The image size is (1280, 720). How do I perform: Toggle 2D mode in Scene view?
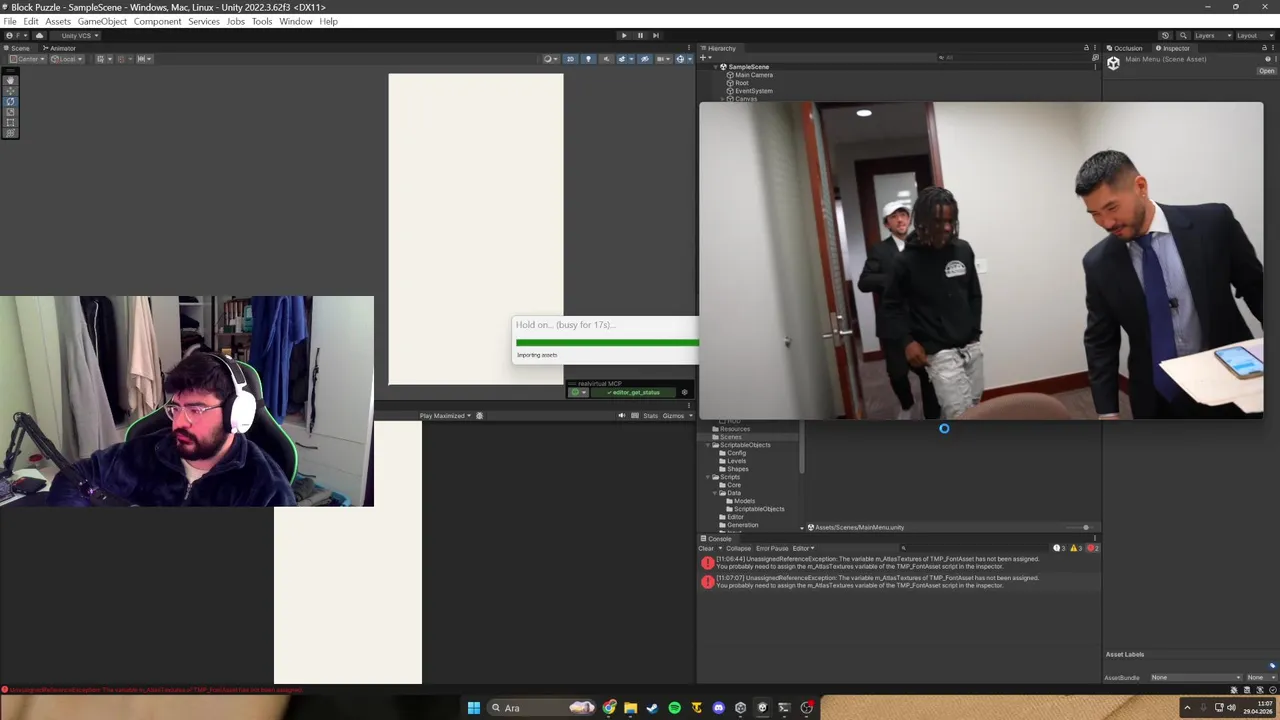pos(570,59)
